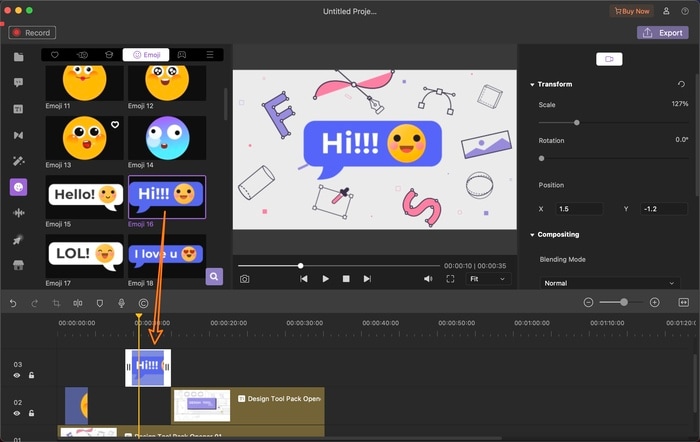Toggle the lock on track 02
The width and height of the screenshot is (700, 442).
[31, 413]
